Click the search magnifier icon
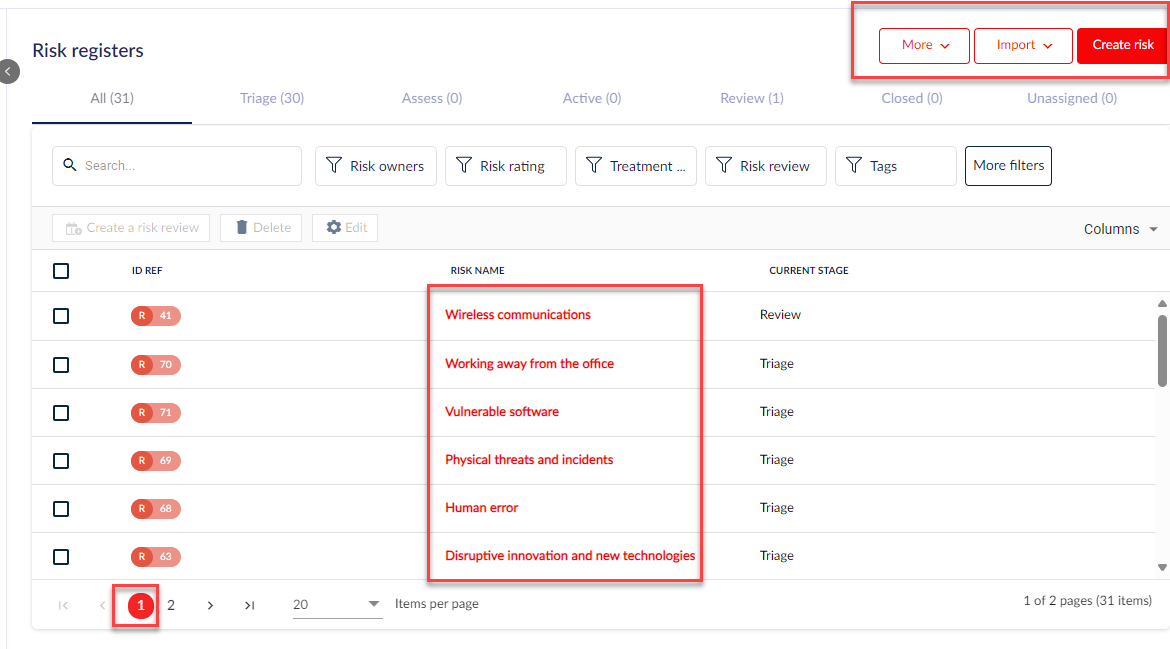Image resolution: width=1170 pixels, height=649 pixels. coord(69,165)
